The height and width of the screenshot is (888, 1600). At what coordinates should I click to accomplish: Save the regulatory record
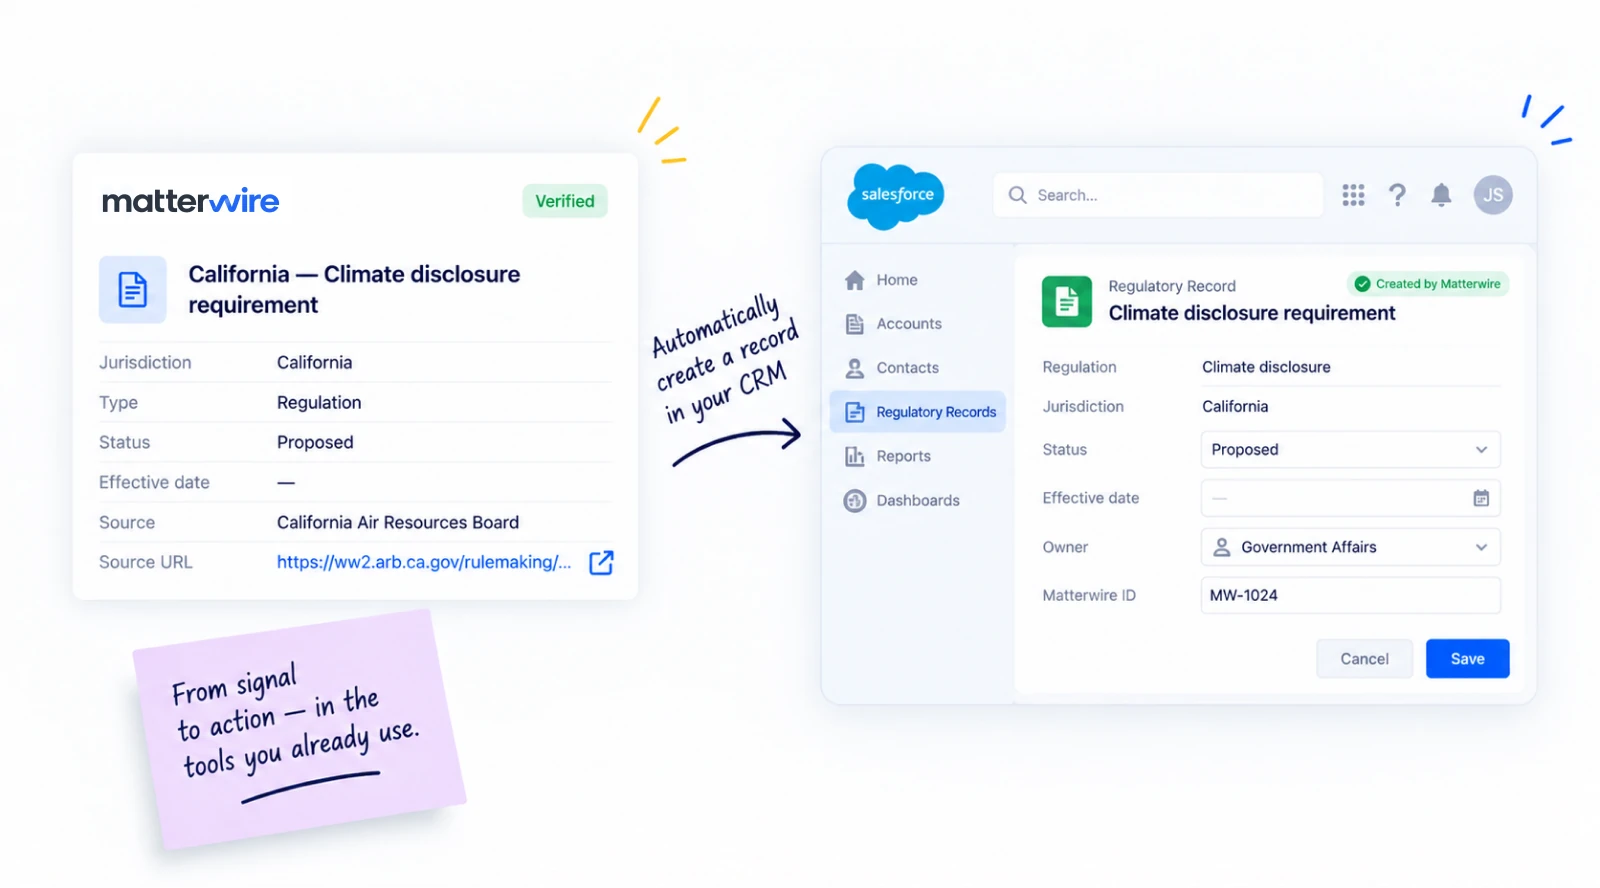pyautogui.click(x=1467, y=659)
